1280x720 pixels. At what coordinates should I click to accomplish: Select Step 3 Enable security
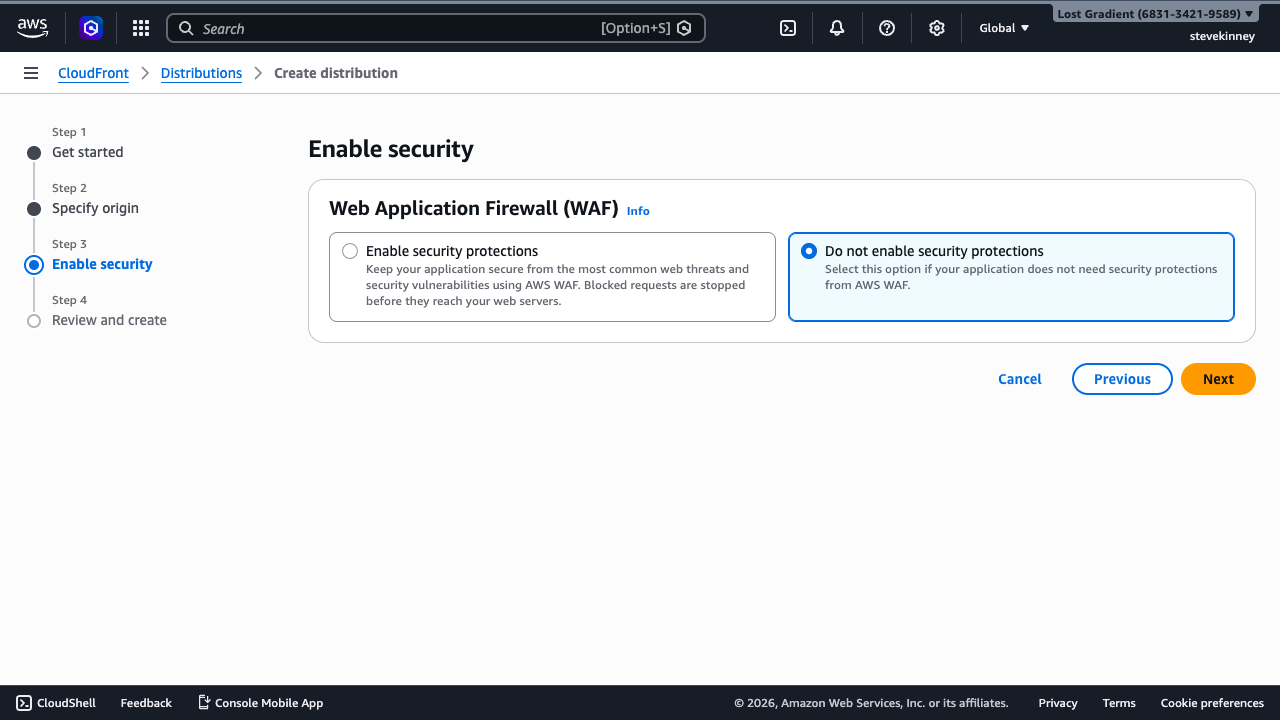pyautogui.click(x=102, y=264)
